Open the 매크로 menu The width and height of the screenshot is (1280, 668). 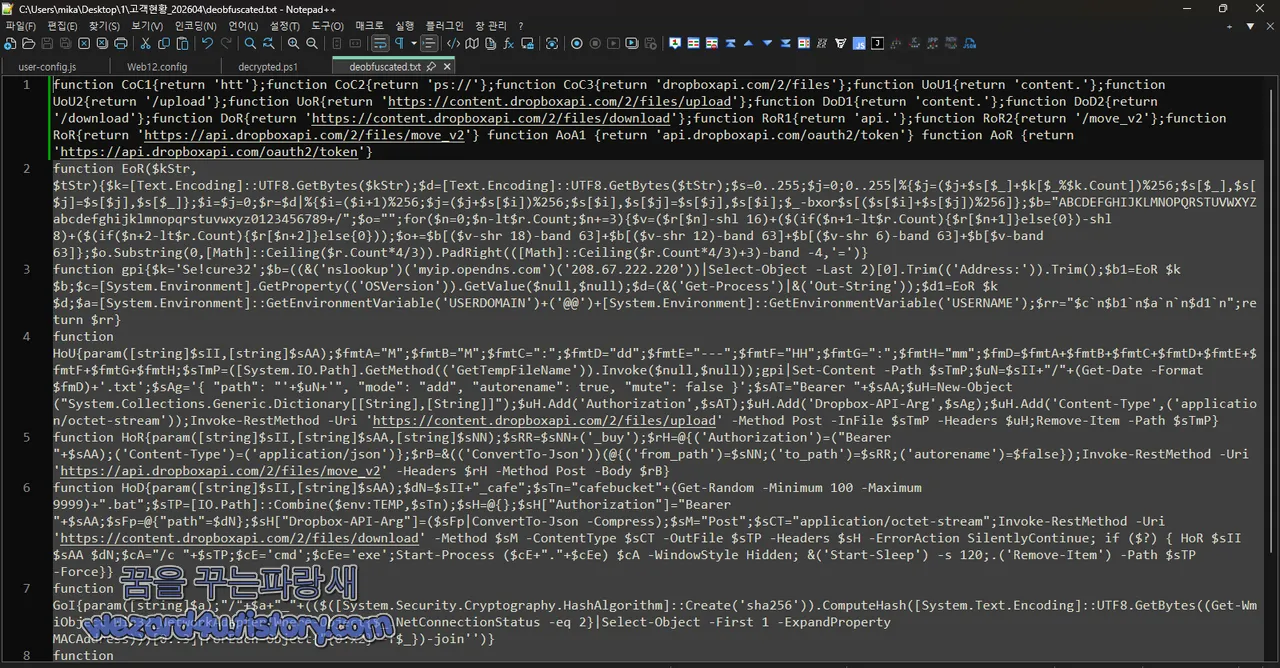pyautogui.click(x=369, y=26)
